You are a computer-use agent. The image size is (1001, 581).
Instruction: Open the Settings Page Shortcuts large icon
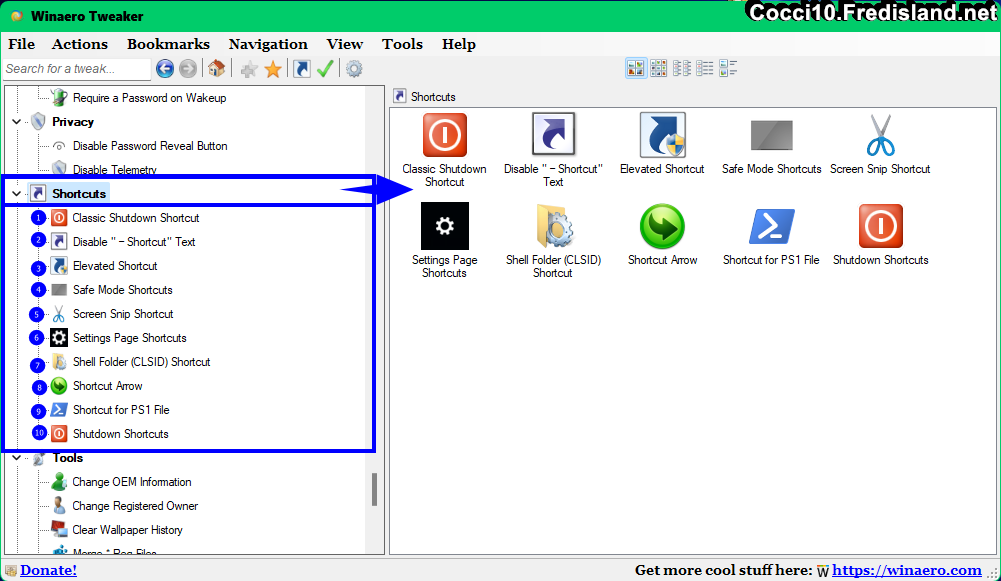tap(444, 226)
